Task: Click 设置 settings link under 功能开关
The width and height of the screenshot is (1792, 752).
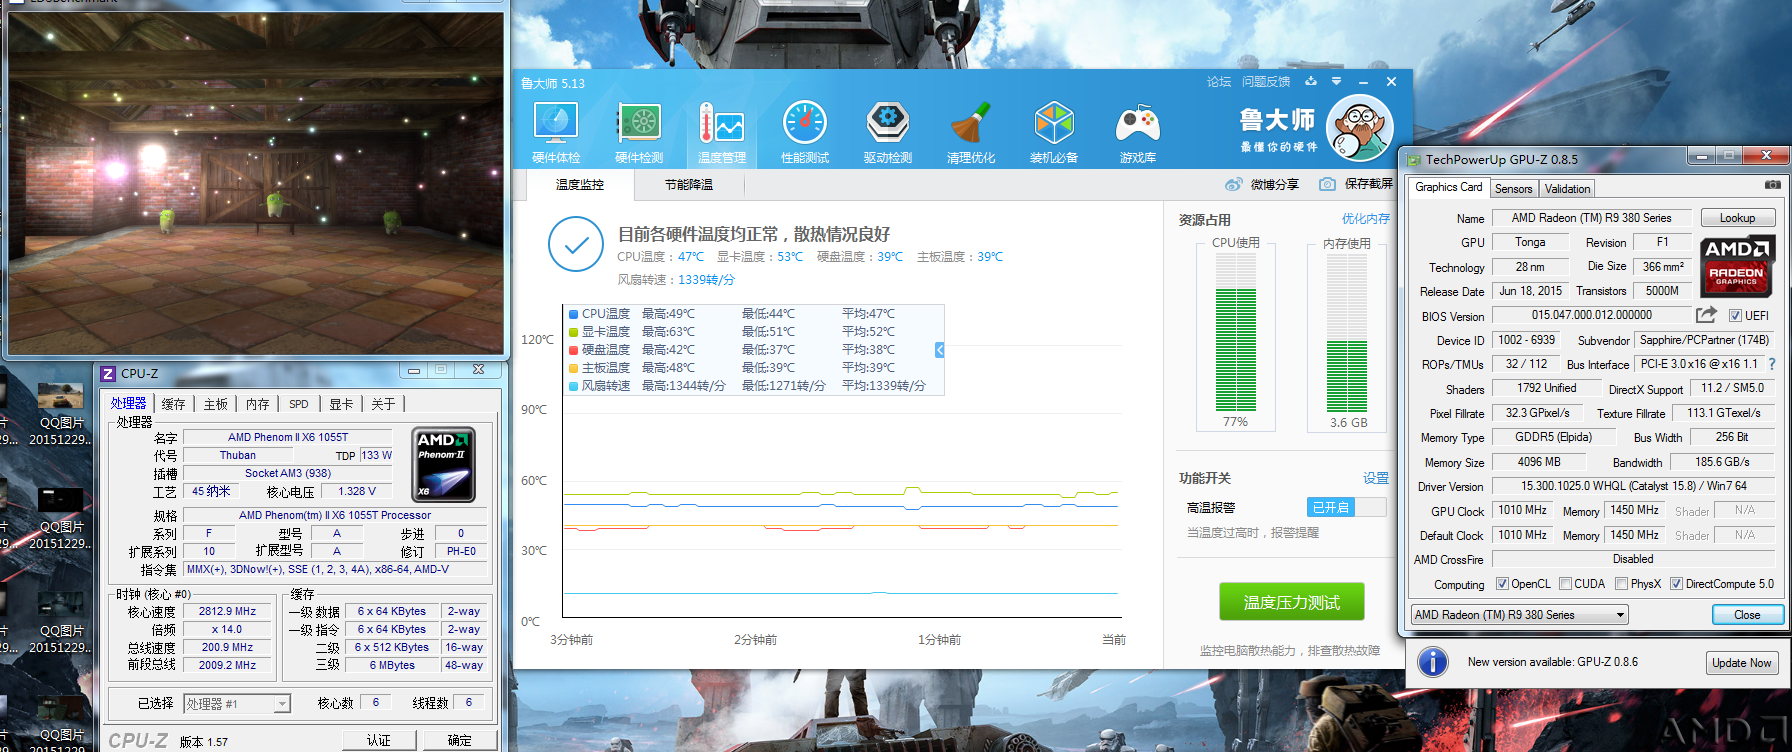Action: 1376,478
